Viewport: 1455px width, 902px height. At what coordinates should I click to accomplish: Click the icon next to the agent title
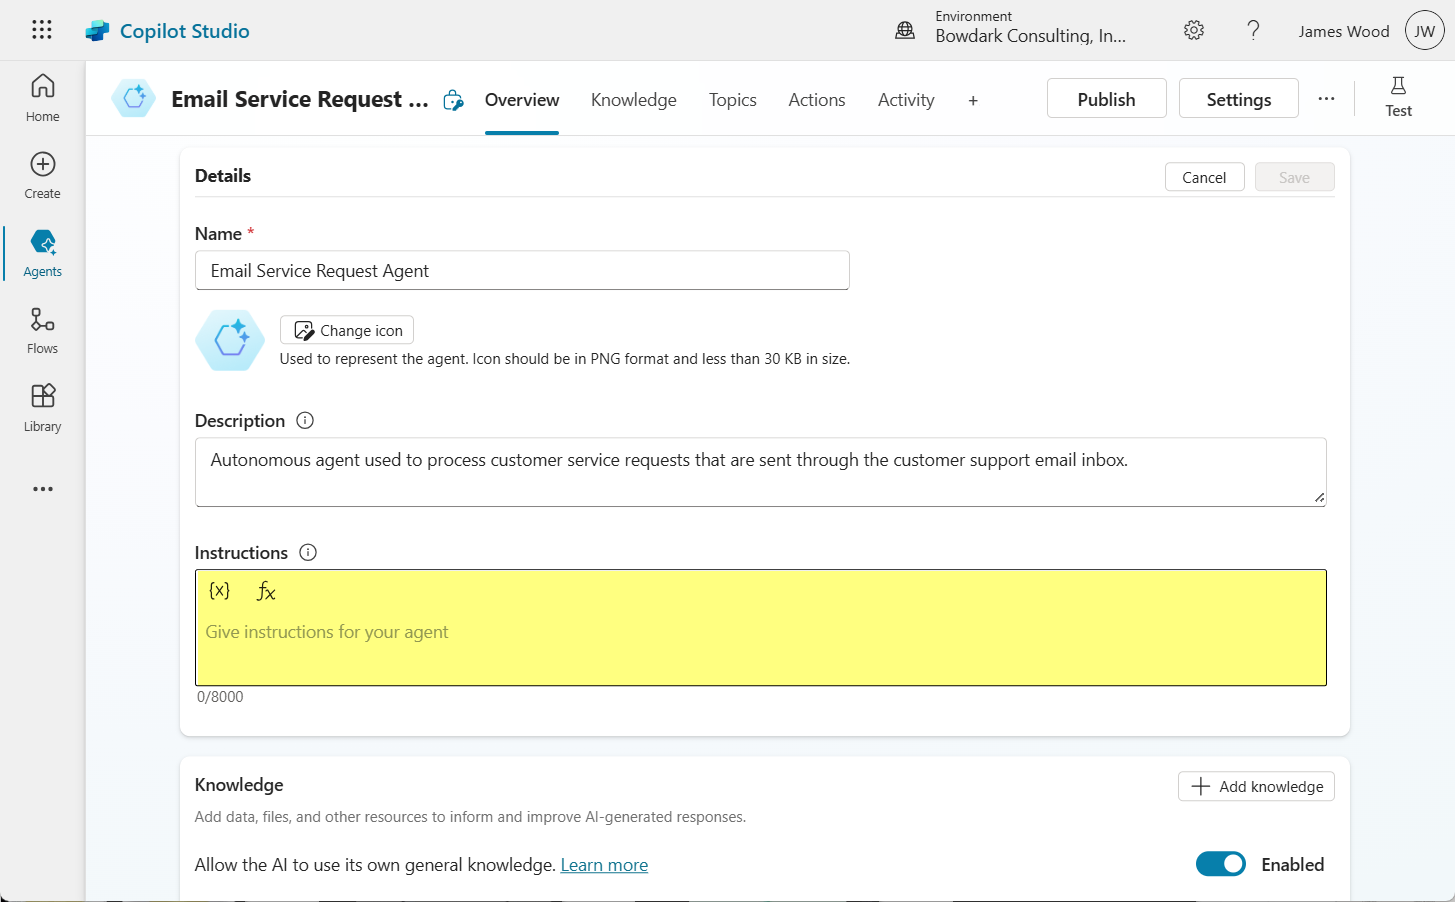click(x=453, y=100)
